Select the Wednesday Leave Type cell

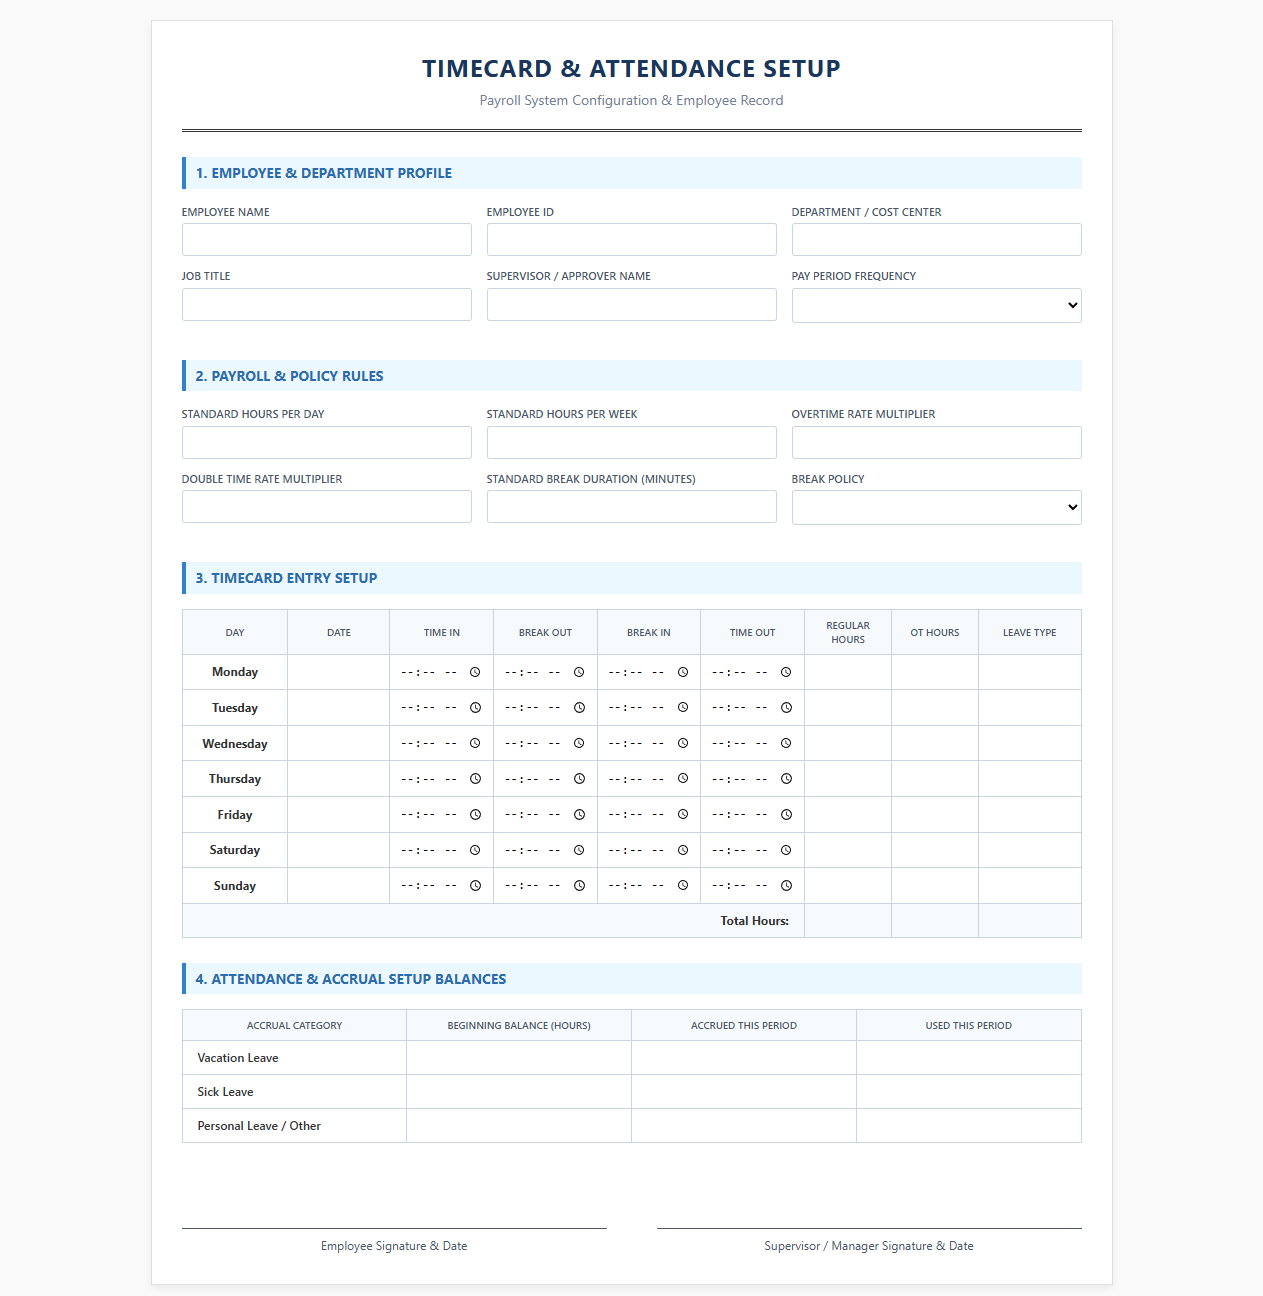[1029, 743]
